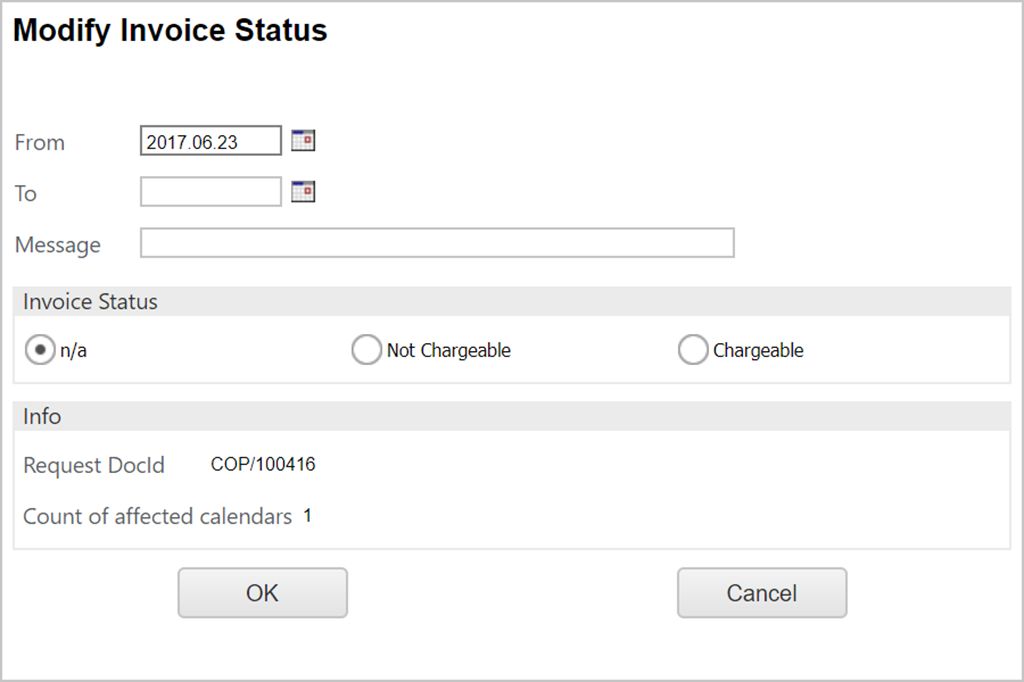Select the n/a invoice status option
Viewport: 1024px width, 682px height.
tap(40, 350)
